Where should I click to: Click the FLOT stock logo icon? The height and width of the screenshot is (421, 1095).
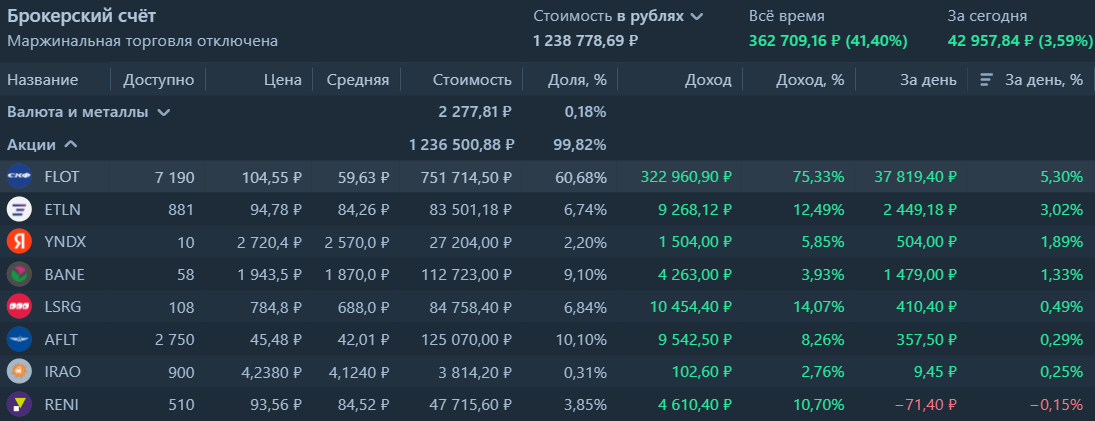20,177
